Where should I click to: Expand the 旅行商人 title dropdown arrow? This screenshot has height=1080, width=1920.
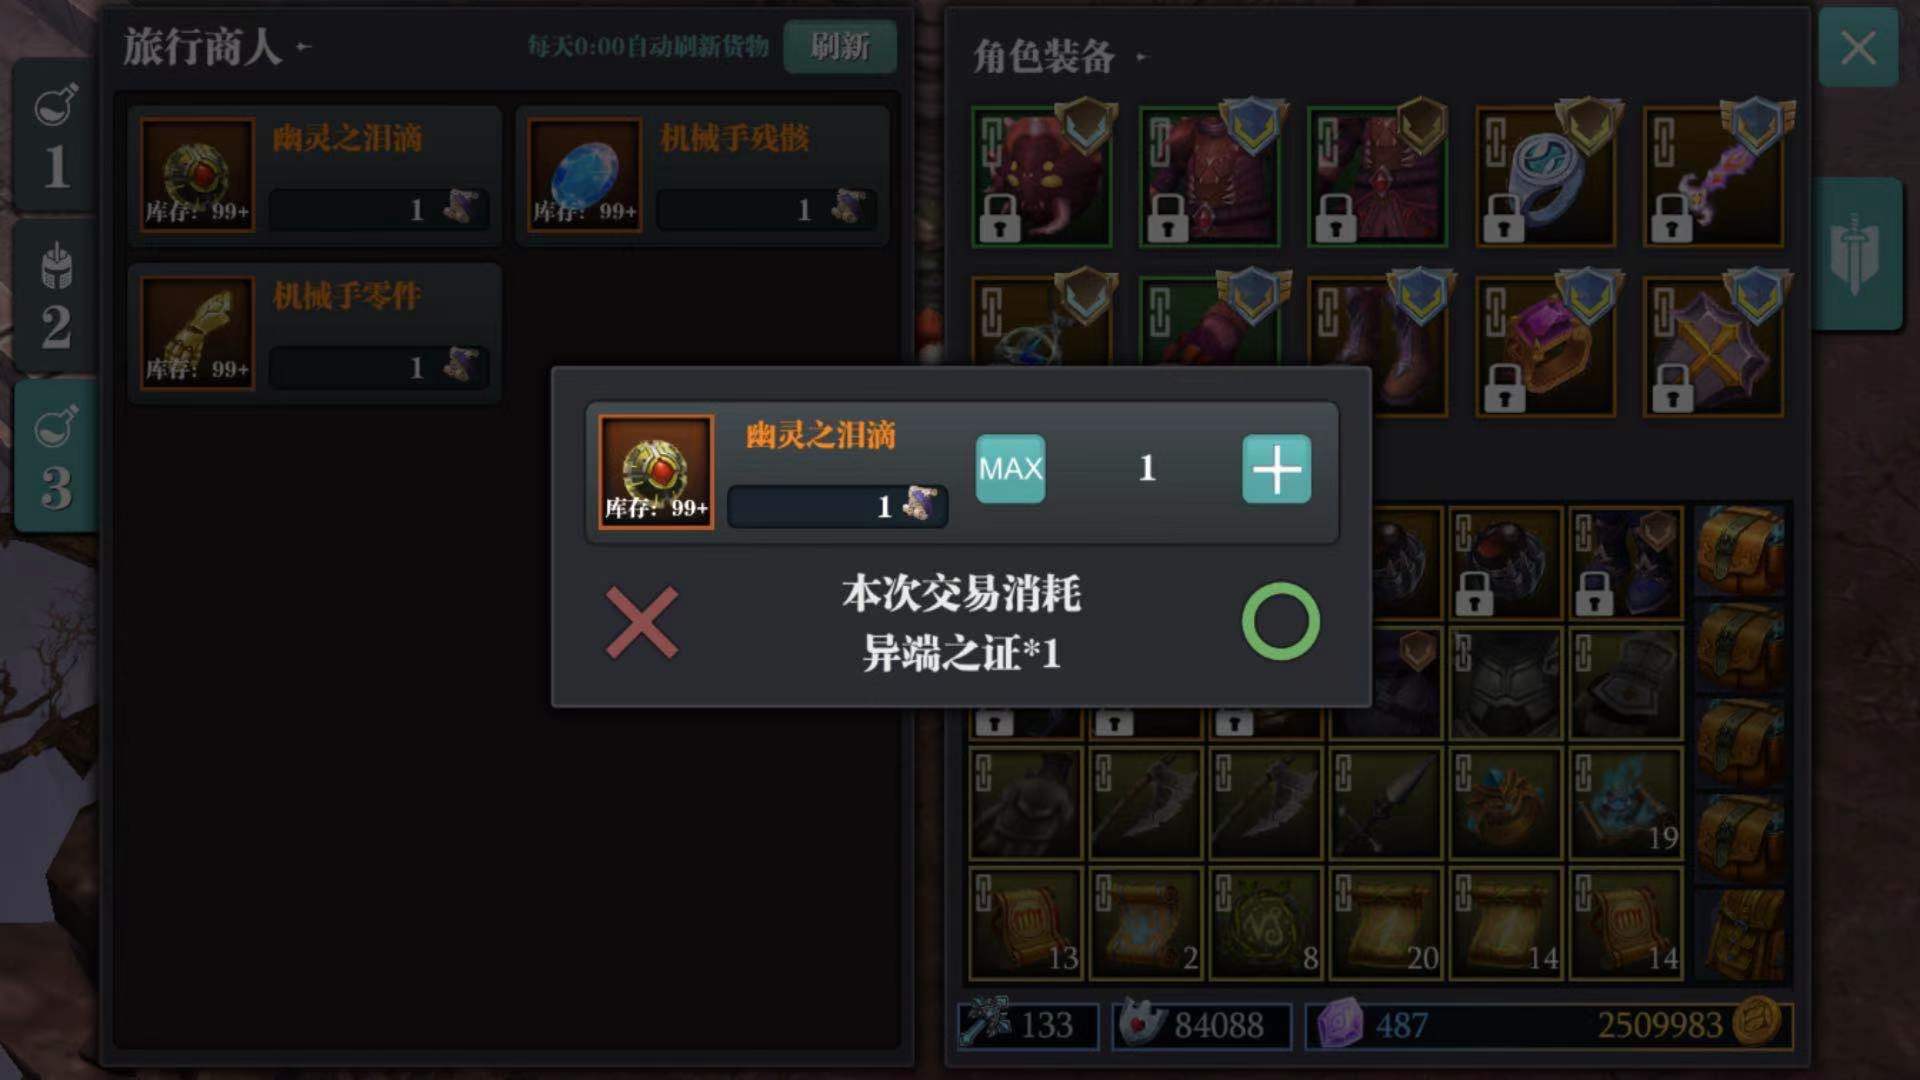304,46
